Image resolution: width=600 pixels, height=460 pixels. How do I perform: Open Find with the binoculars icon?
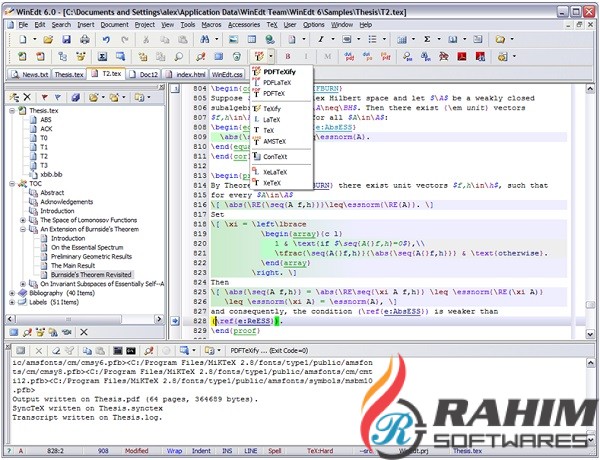[x=205, y=39]
